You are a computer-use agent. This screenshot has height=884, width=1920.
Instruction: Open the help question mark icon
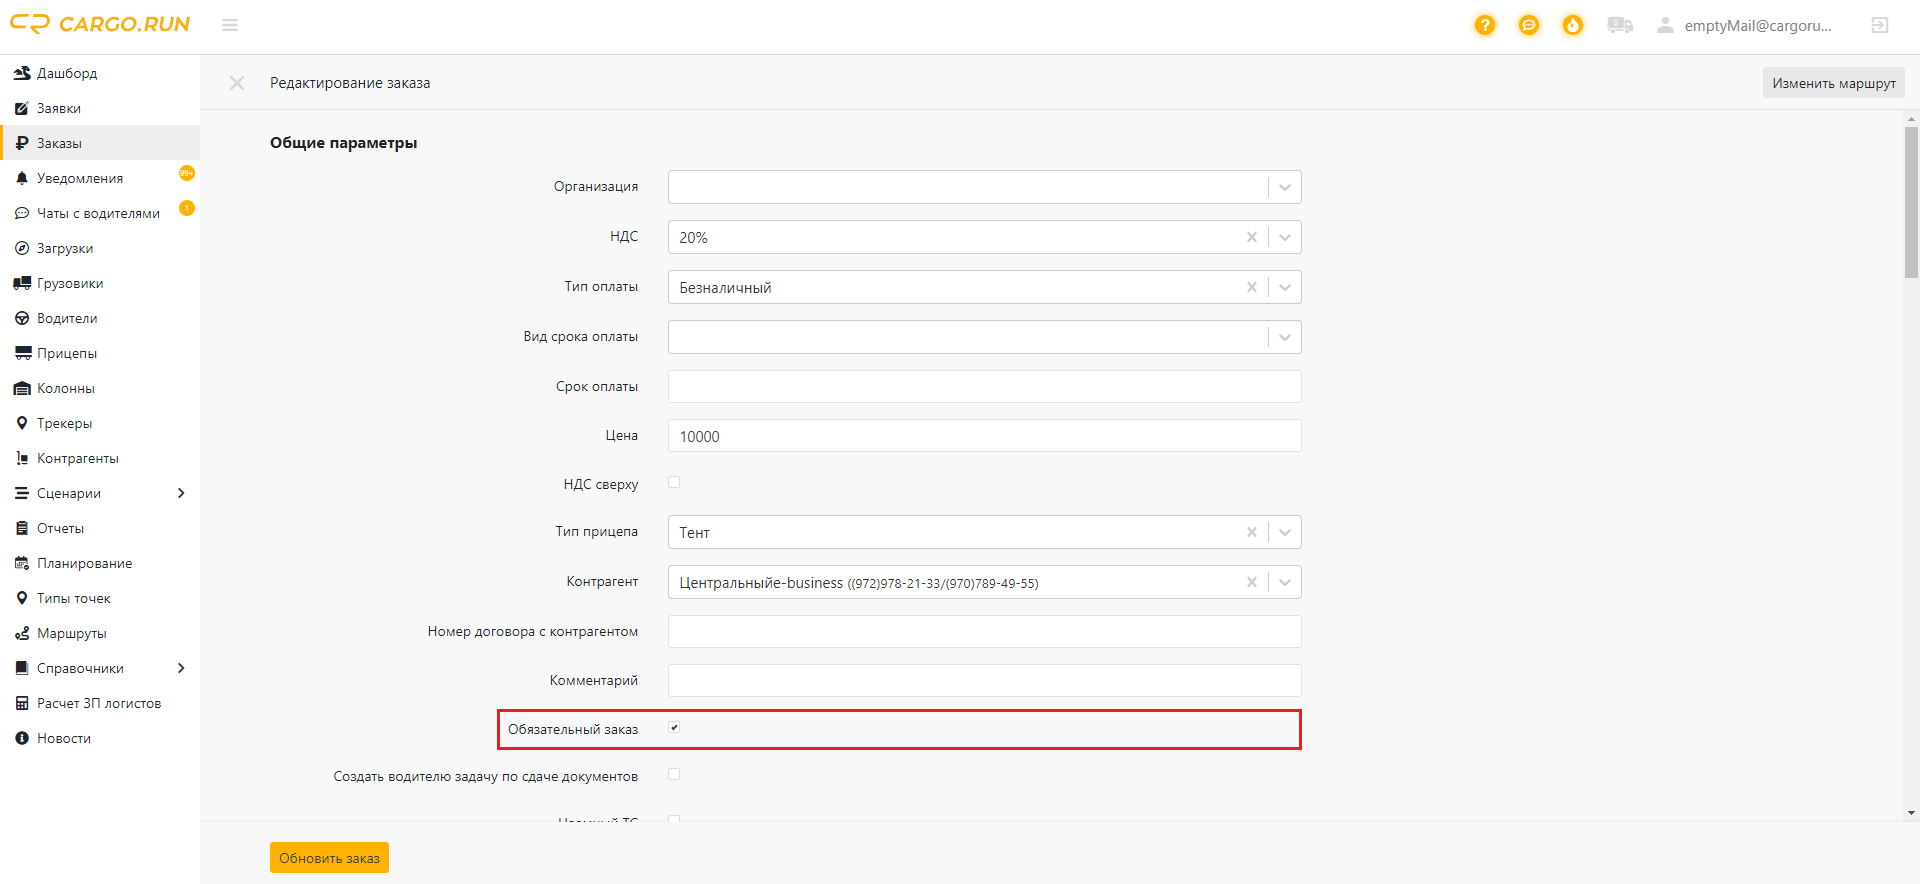pyautogui.click(x=1485, y=25)
